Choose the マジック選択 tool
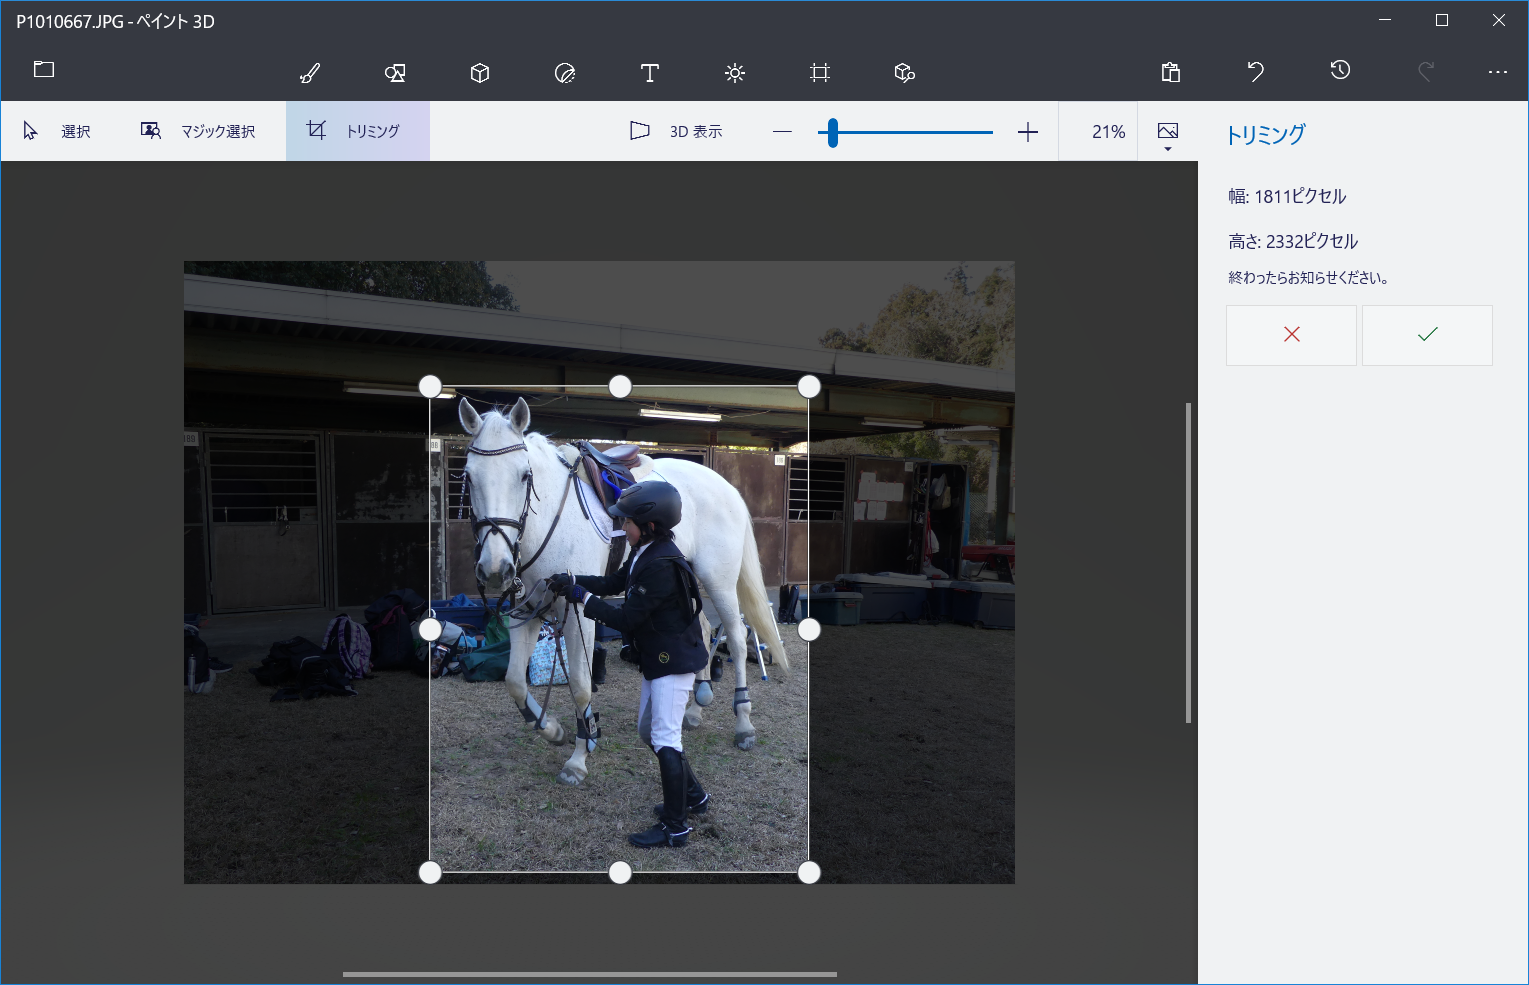This screenshot has height=985, width=1529. tap(199, 131)
